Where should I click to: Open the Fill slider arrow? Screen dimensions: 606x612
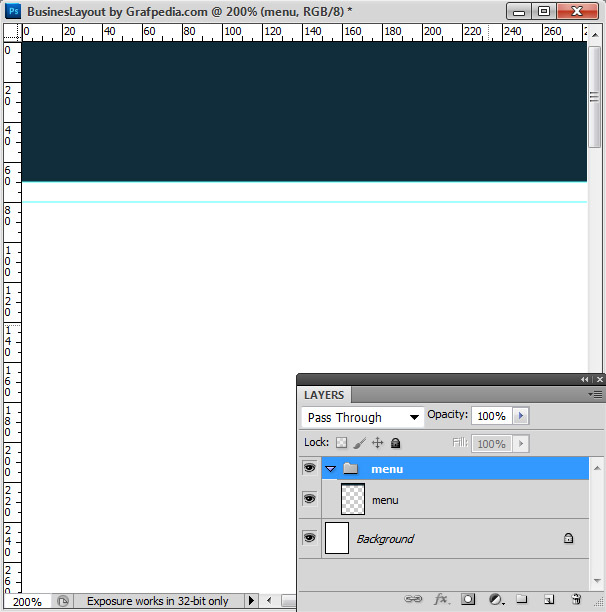[x=521, y=444]
